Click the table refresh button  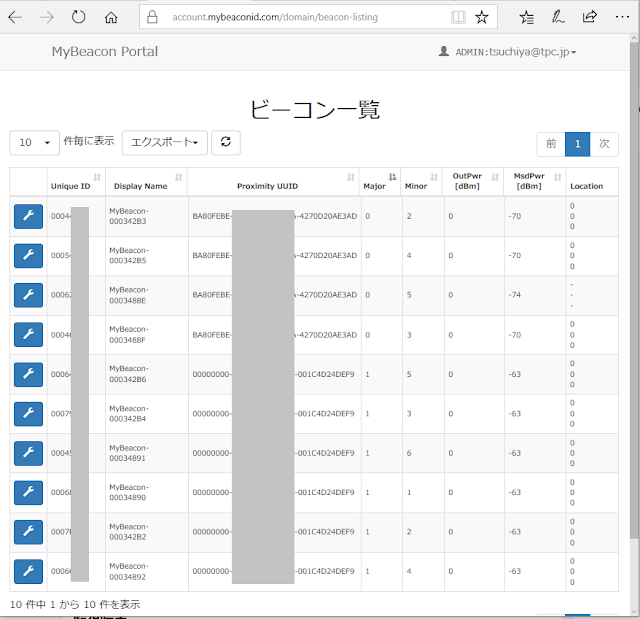pos(226,142)
